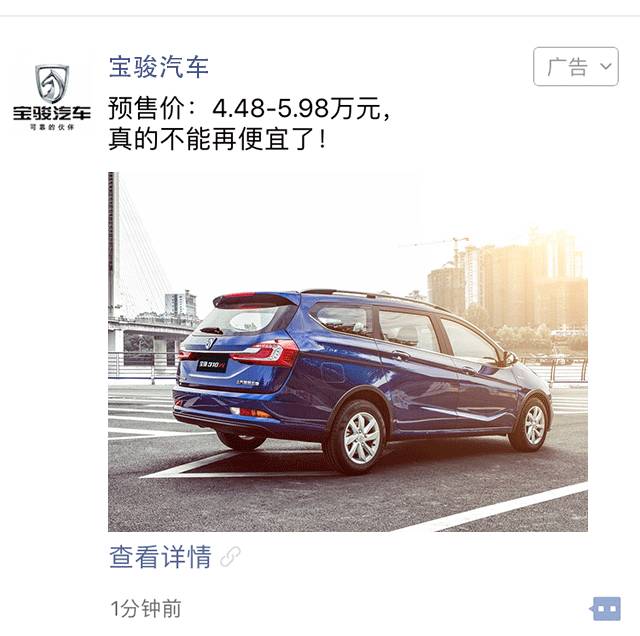Image resolution: width=640 pixels, height=636 pixels.
Task: Open the 查看详情 link
Action: coord(160,556)
